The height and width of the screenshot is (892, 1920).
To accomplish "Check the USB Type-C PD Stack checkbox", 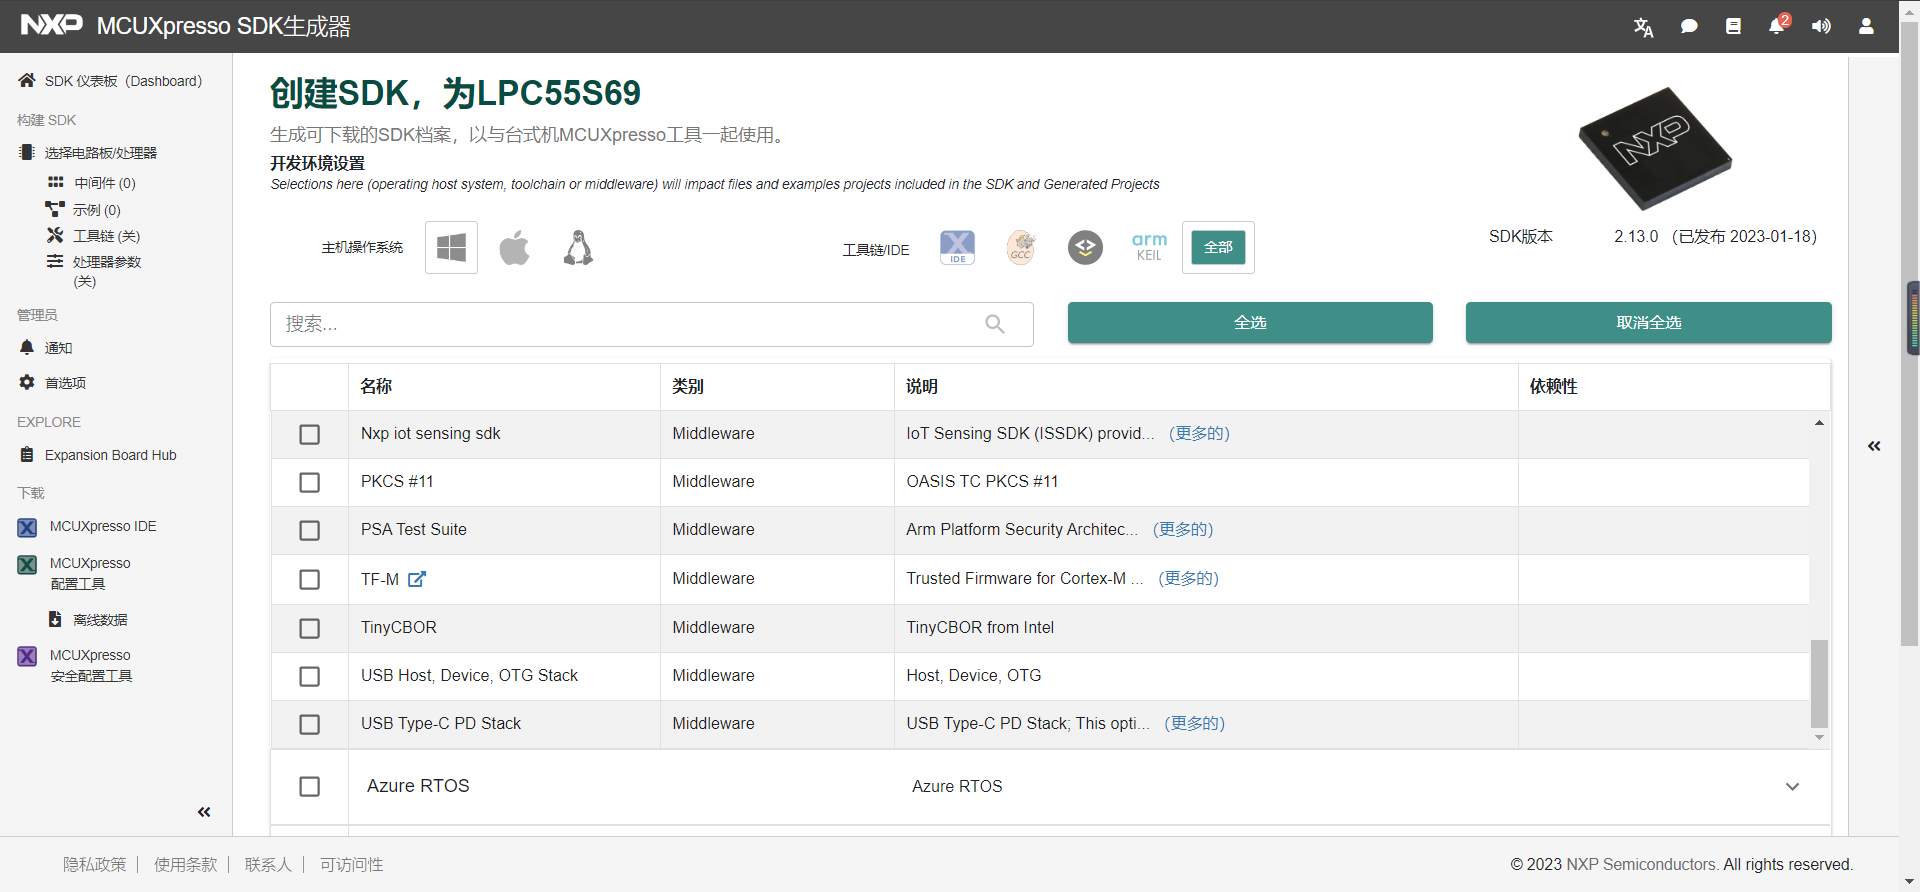I will point(310,724).
